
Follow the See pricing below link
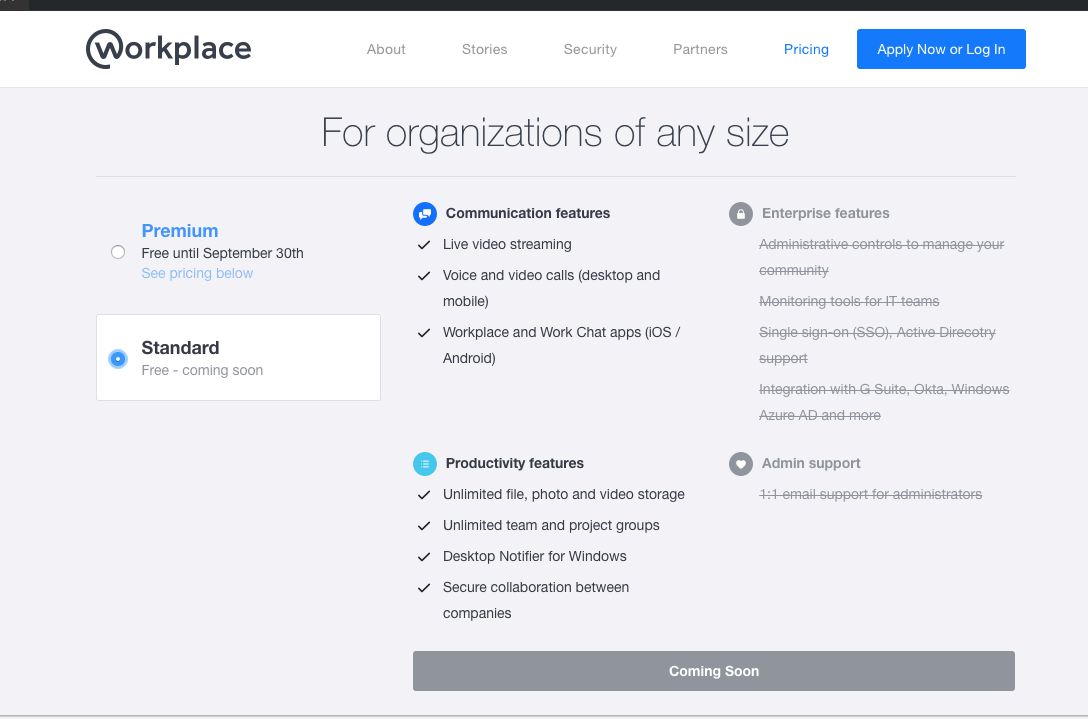[197, 273]
